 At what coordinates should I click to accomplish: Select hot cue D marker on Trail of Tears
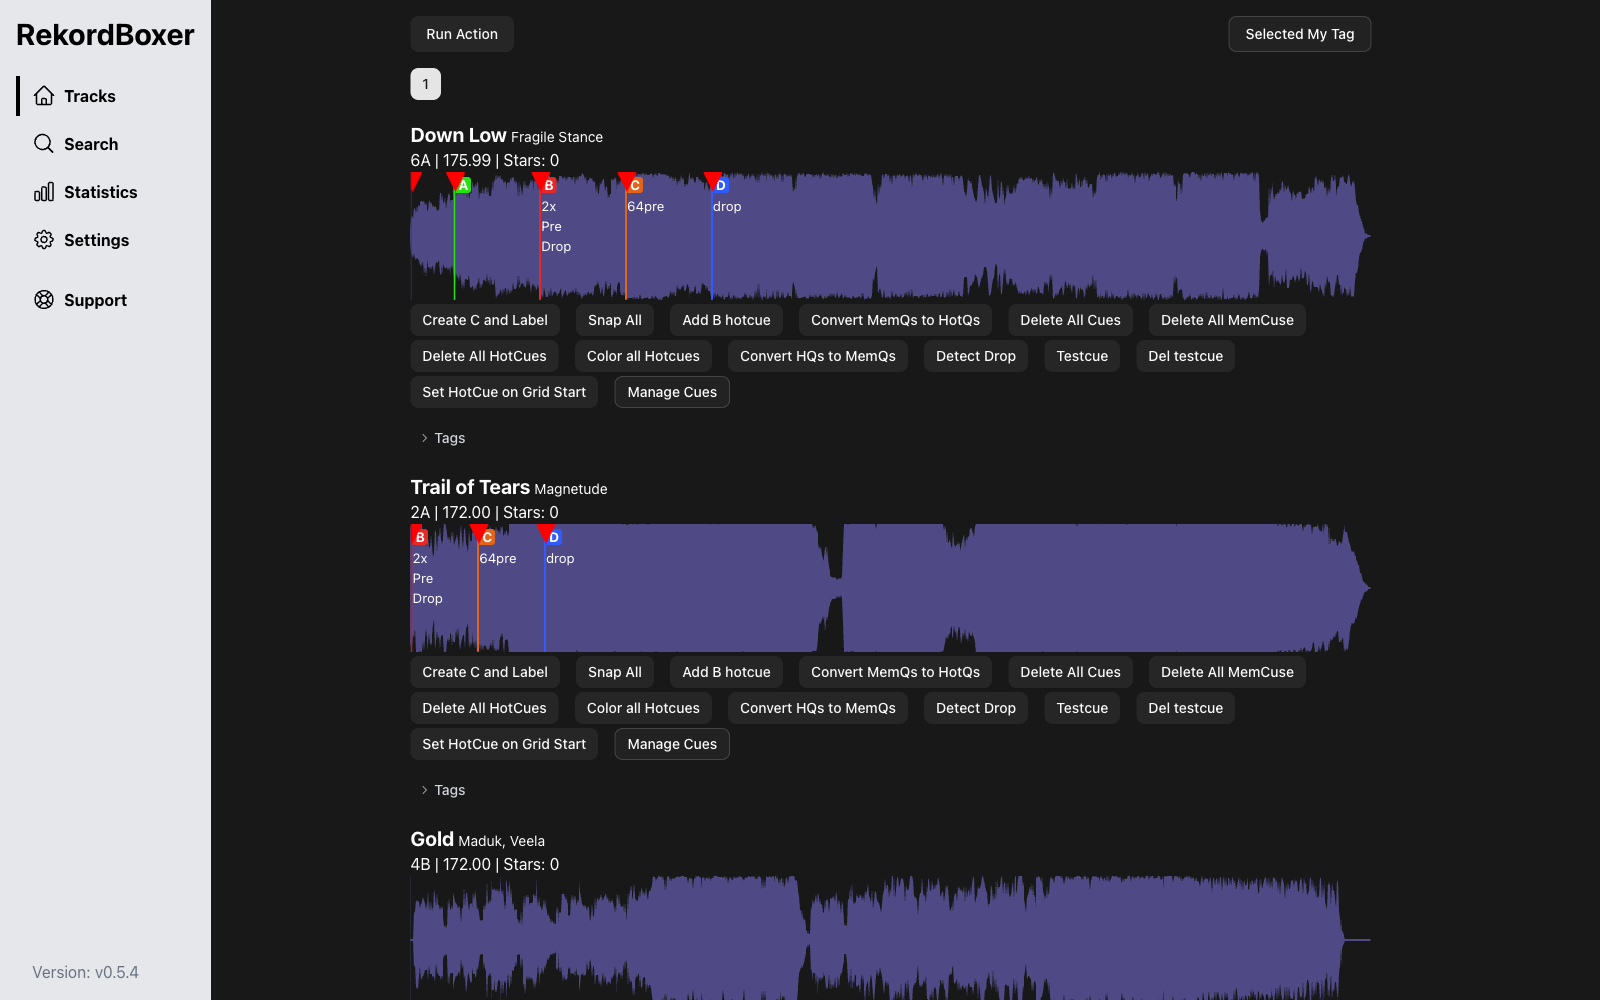pos(554,537)
